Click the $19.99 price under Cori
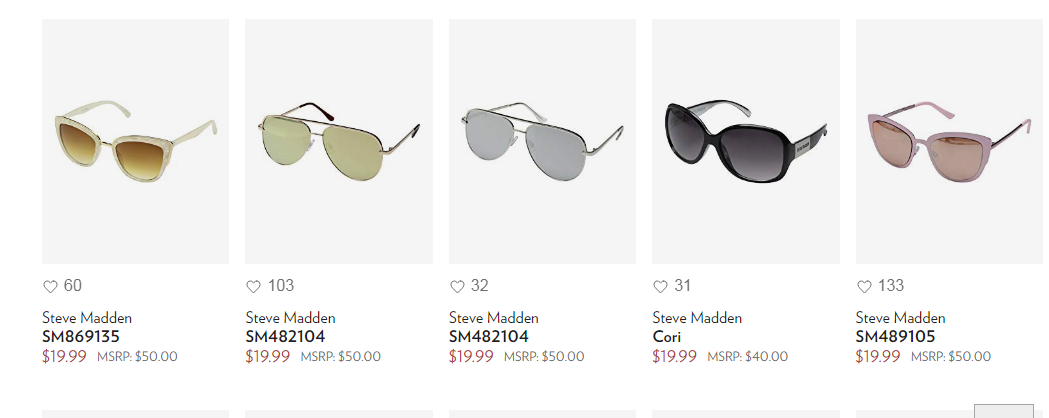 [x=674, y=356]
